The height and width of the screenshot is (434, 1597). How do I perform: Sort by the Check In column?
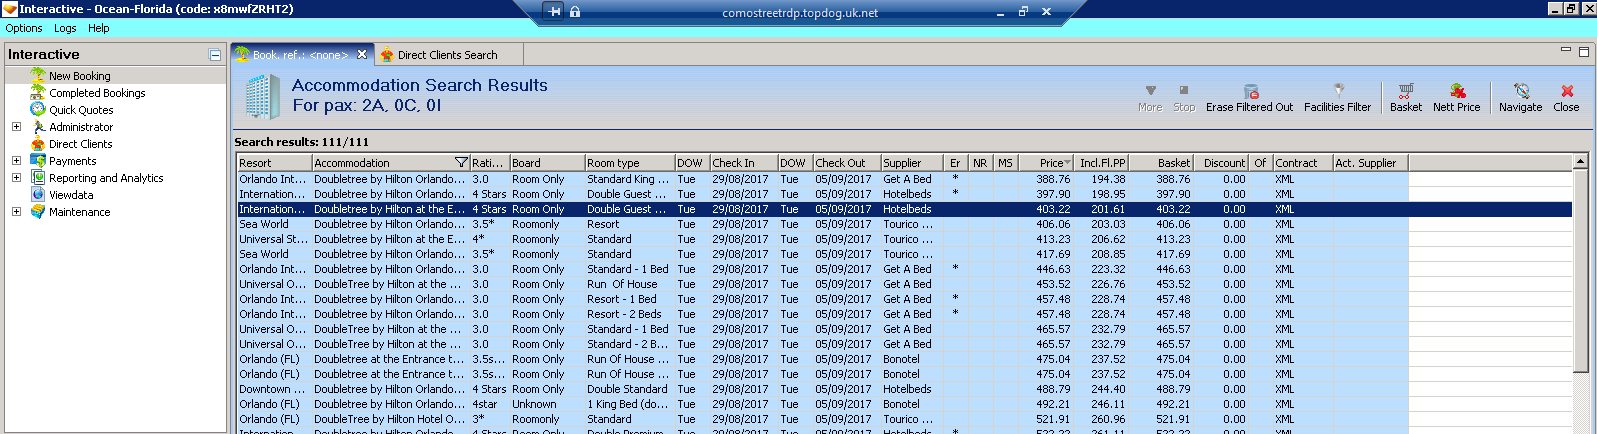tap(744, 162)
